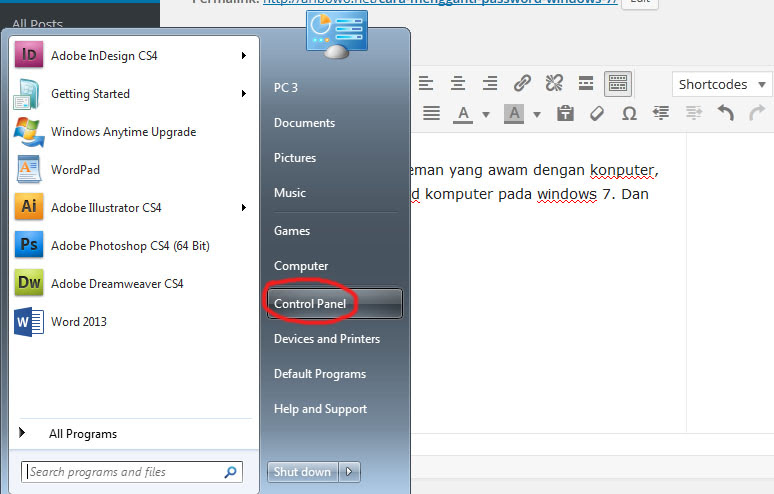Expand Adobe InDesign CS4 jump list arrow
The width and height of the screenshot is (774, 494).
(244, 56)
